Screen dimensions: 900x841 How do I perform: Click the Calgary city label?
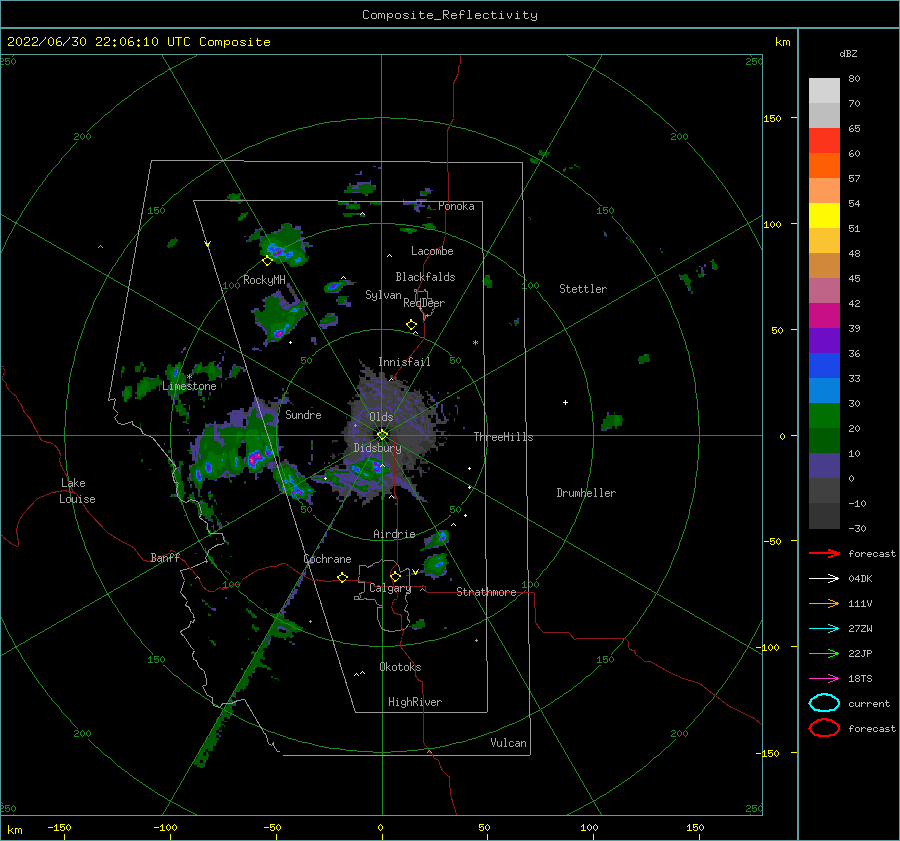click(x=390, y=588)
